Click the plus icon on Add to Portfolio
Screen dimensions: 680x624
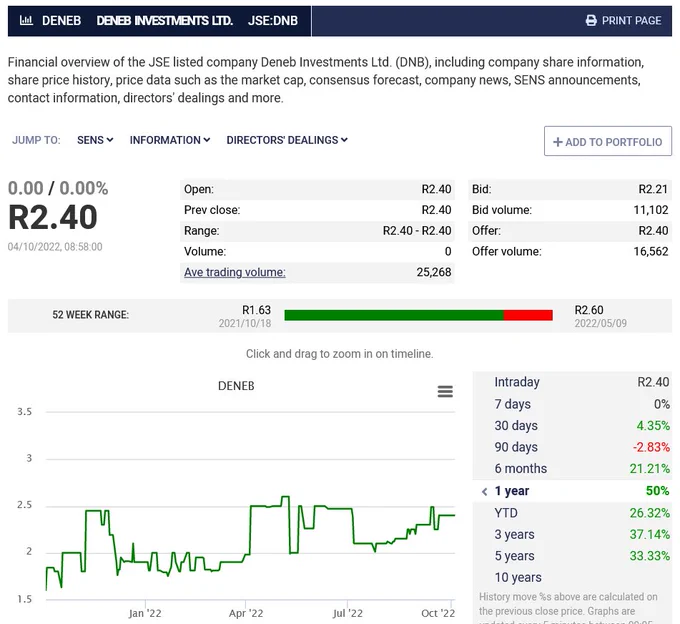pos(558,142)
